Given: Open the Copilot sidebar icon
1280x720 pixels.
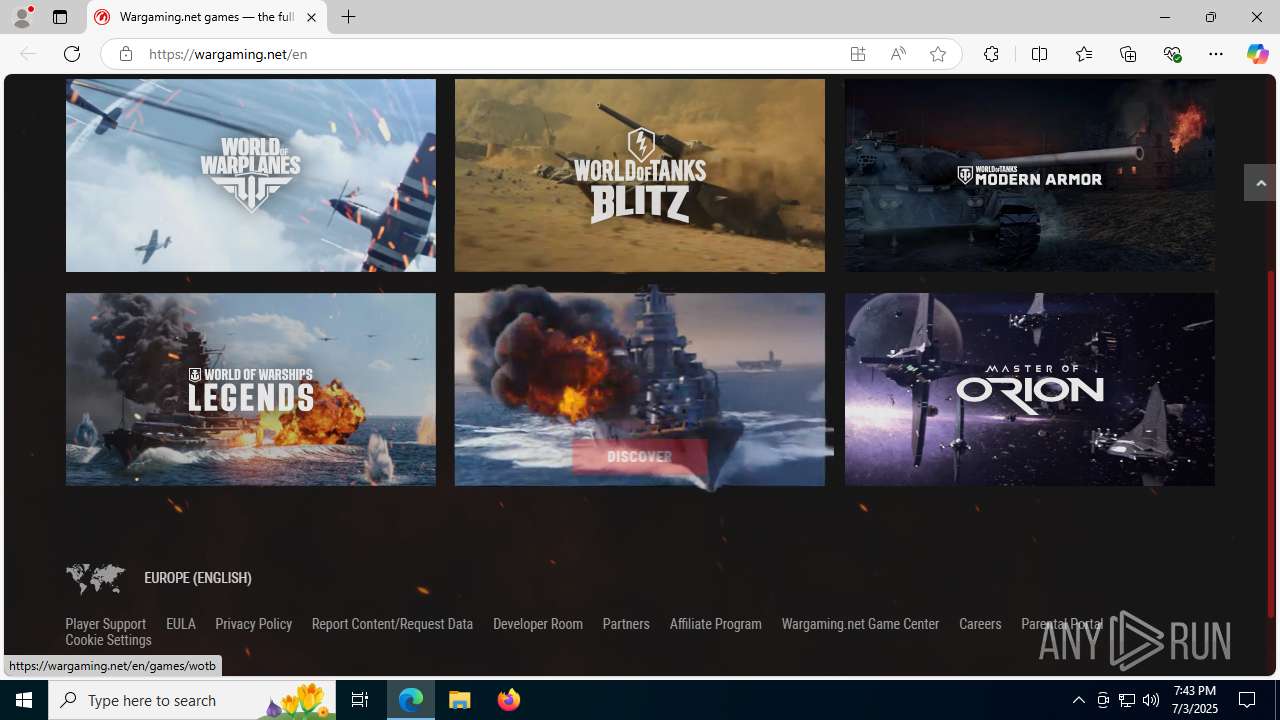Looking at the screenshot, I should click(x=1257, y=54).
